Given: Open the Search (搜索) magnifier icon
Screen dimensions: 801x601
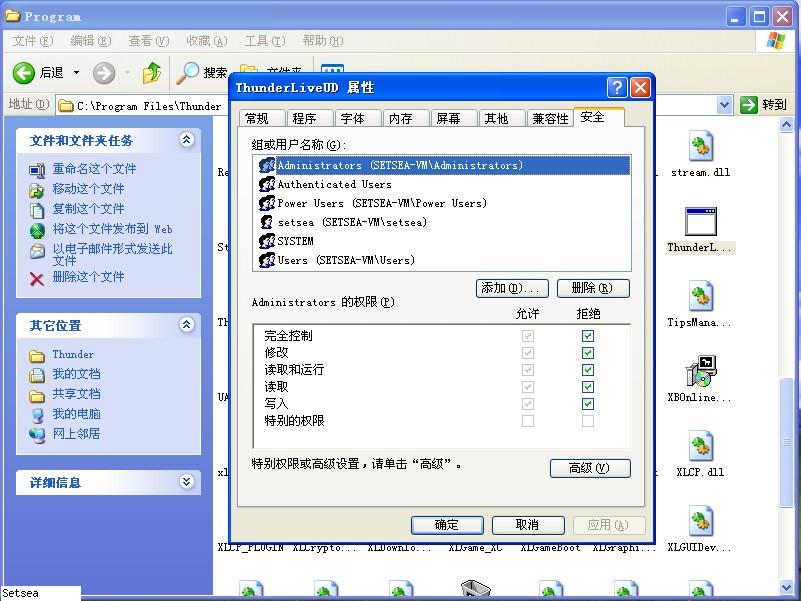Looking at the screenshot, I should (x=187, y=73).
